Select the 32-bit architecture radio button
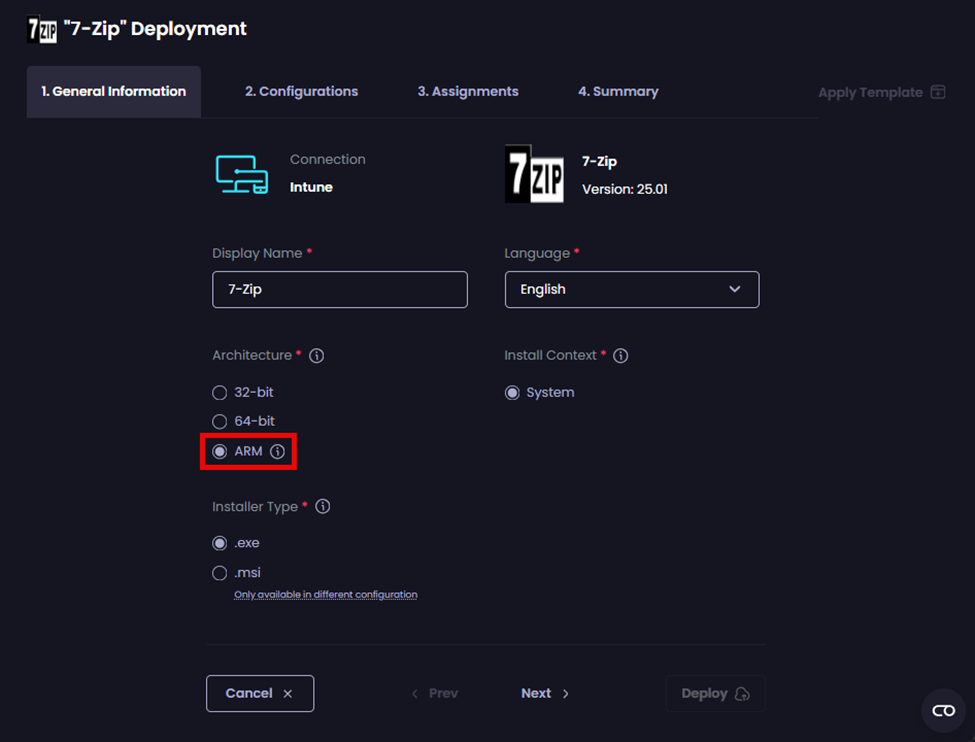 click(x=219, y=392)
